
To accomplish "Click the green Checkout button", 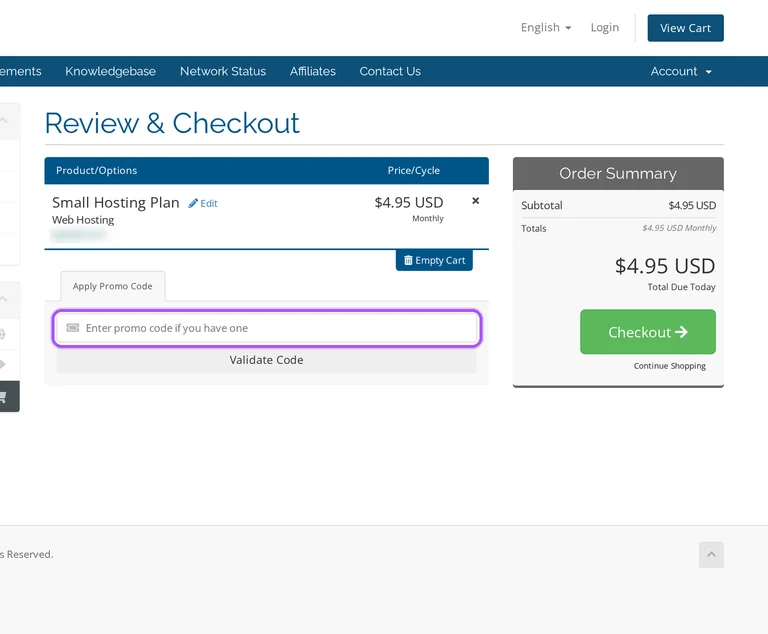I will tap(648, 332).
